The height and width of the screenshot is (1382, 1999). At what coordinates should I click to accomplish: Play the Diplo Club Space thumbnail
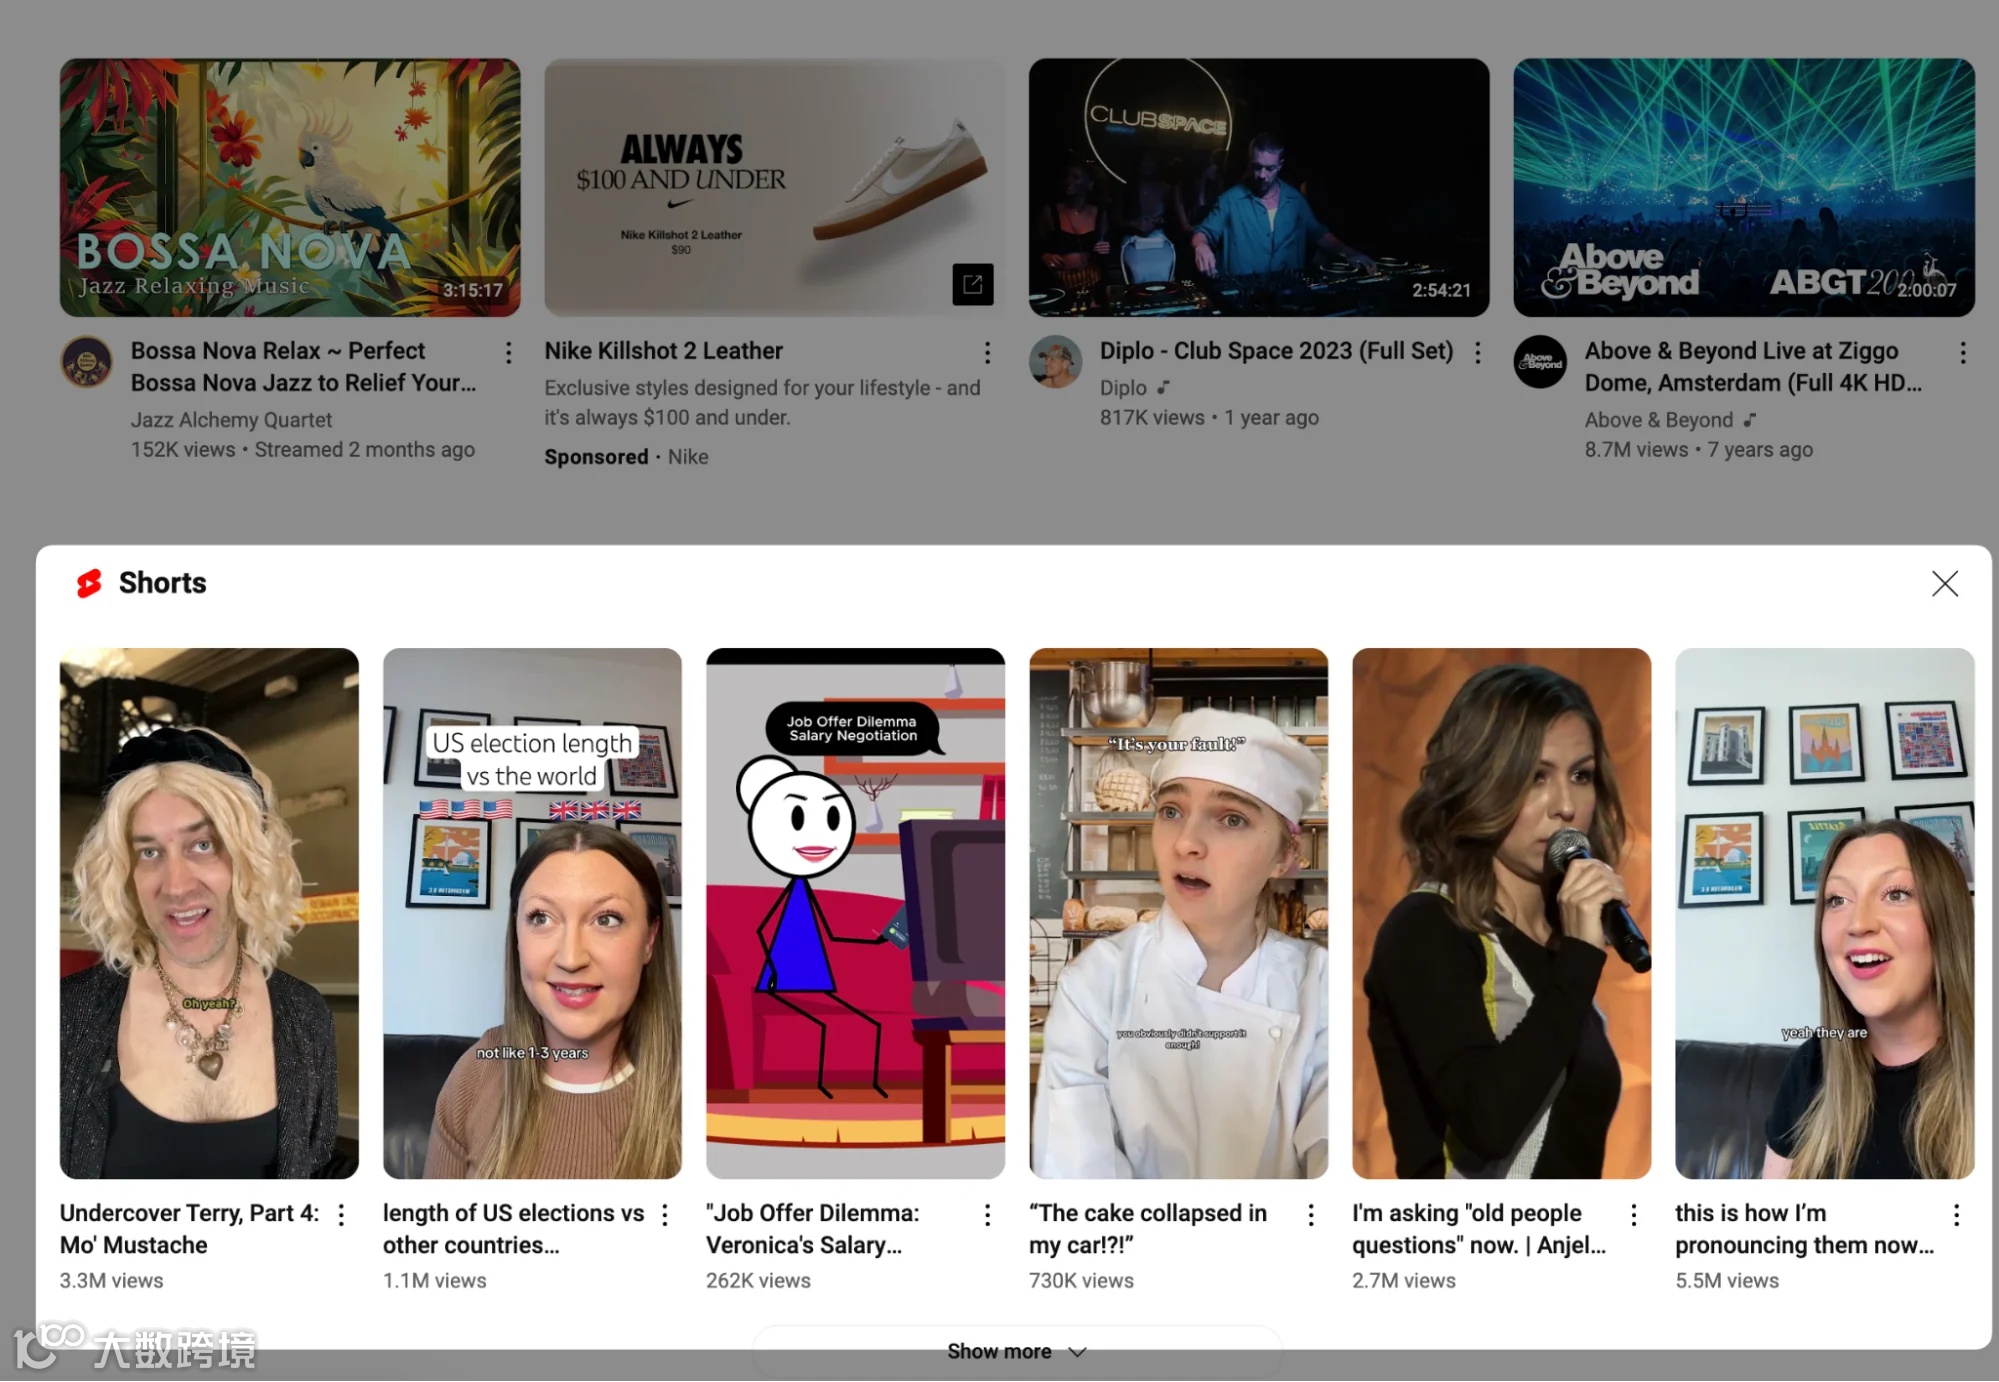tap(1258, 188)
